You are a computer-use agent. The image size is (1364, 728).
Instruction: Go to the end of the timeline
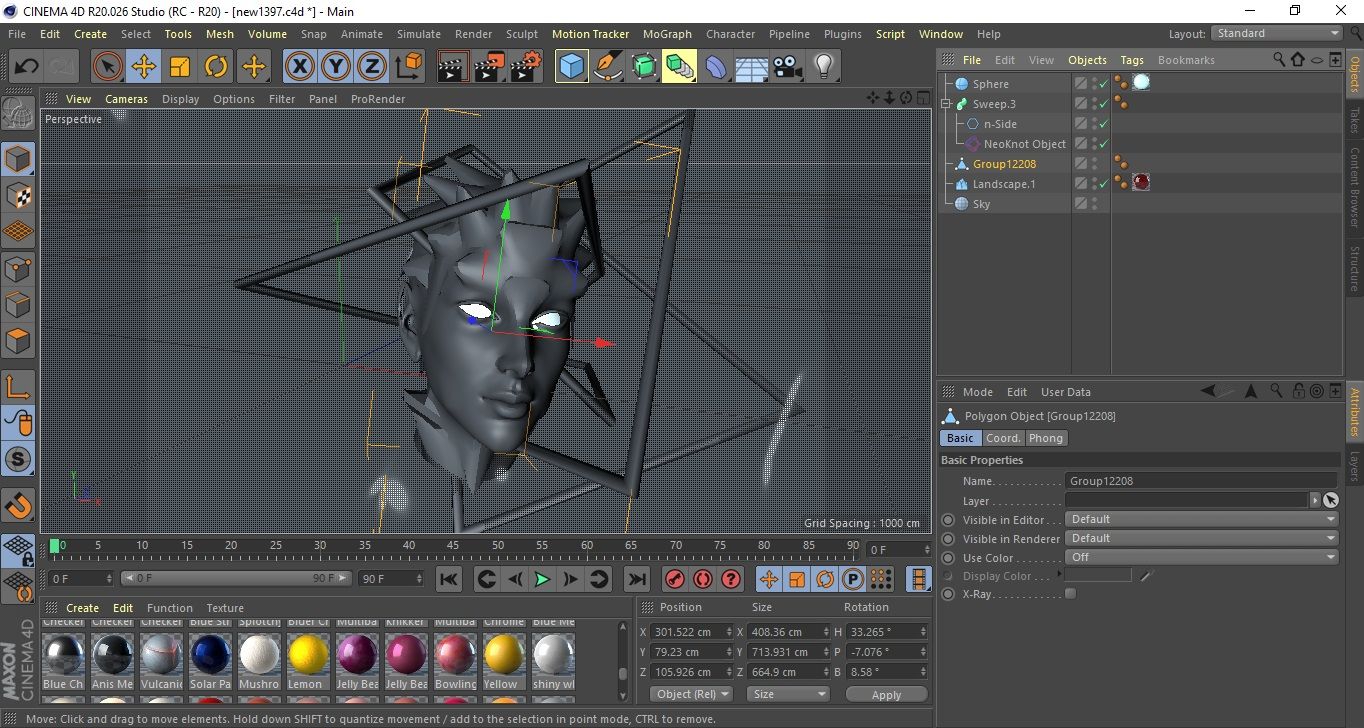[636, 579]
